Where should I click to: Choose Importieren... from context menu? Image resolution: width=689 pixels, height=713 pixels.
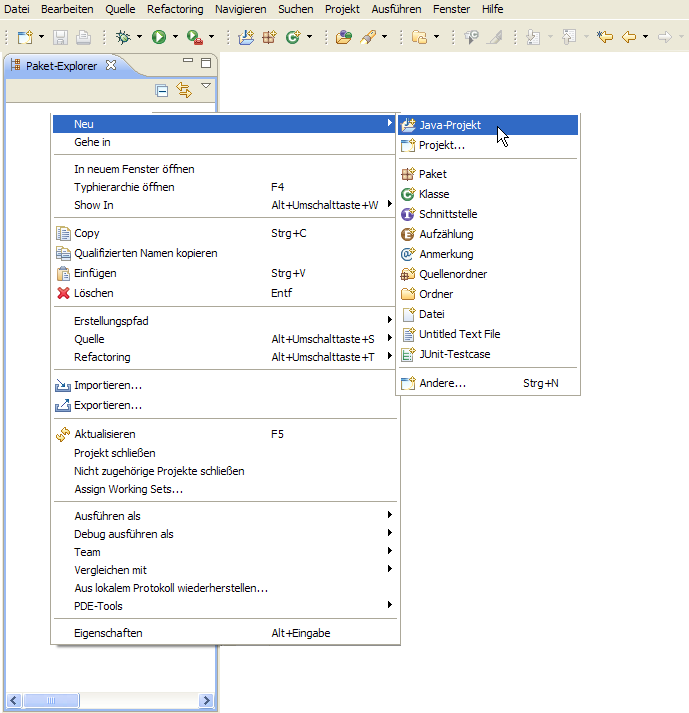click(108, 385)
